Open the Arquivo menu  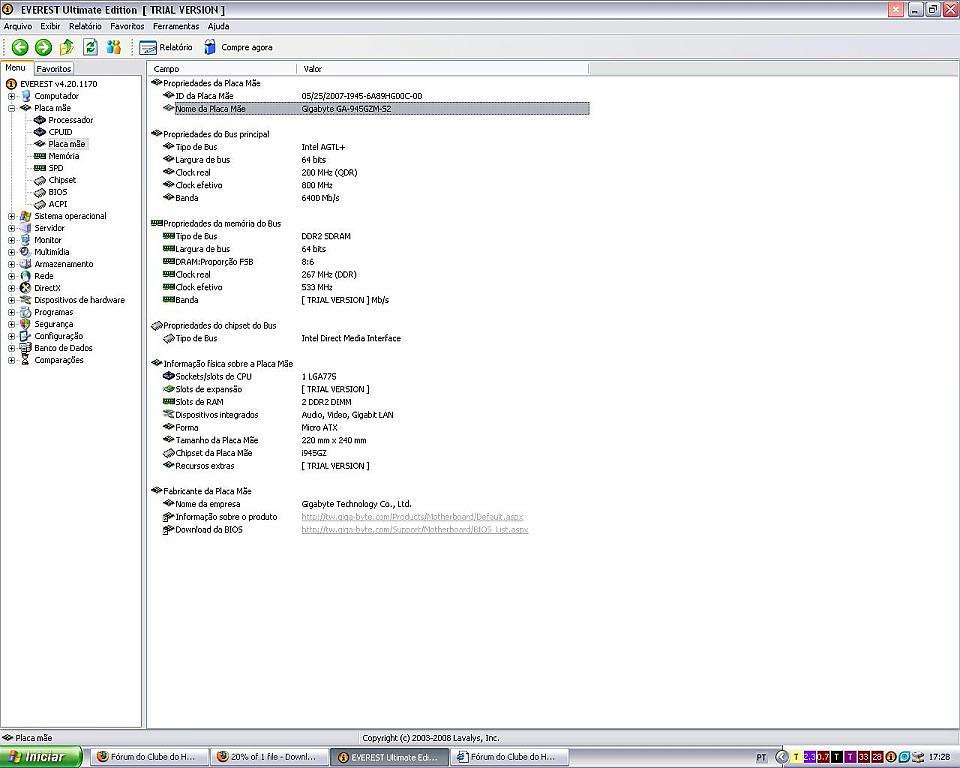[18, 26]
